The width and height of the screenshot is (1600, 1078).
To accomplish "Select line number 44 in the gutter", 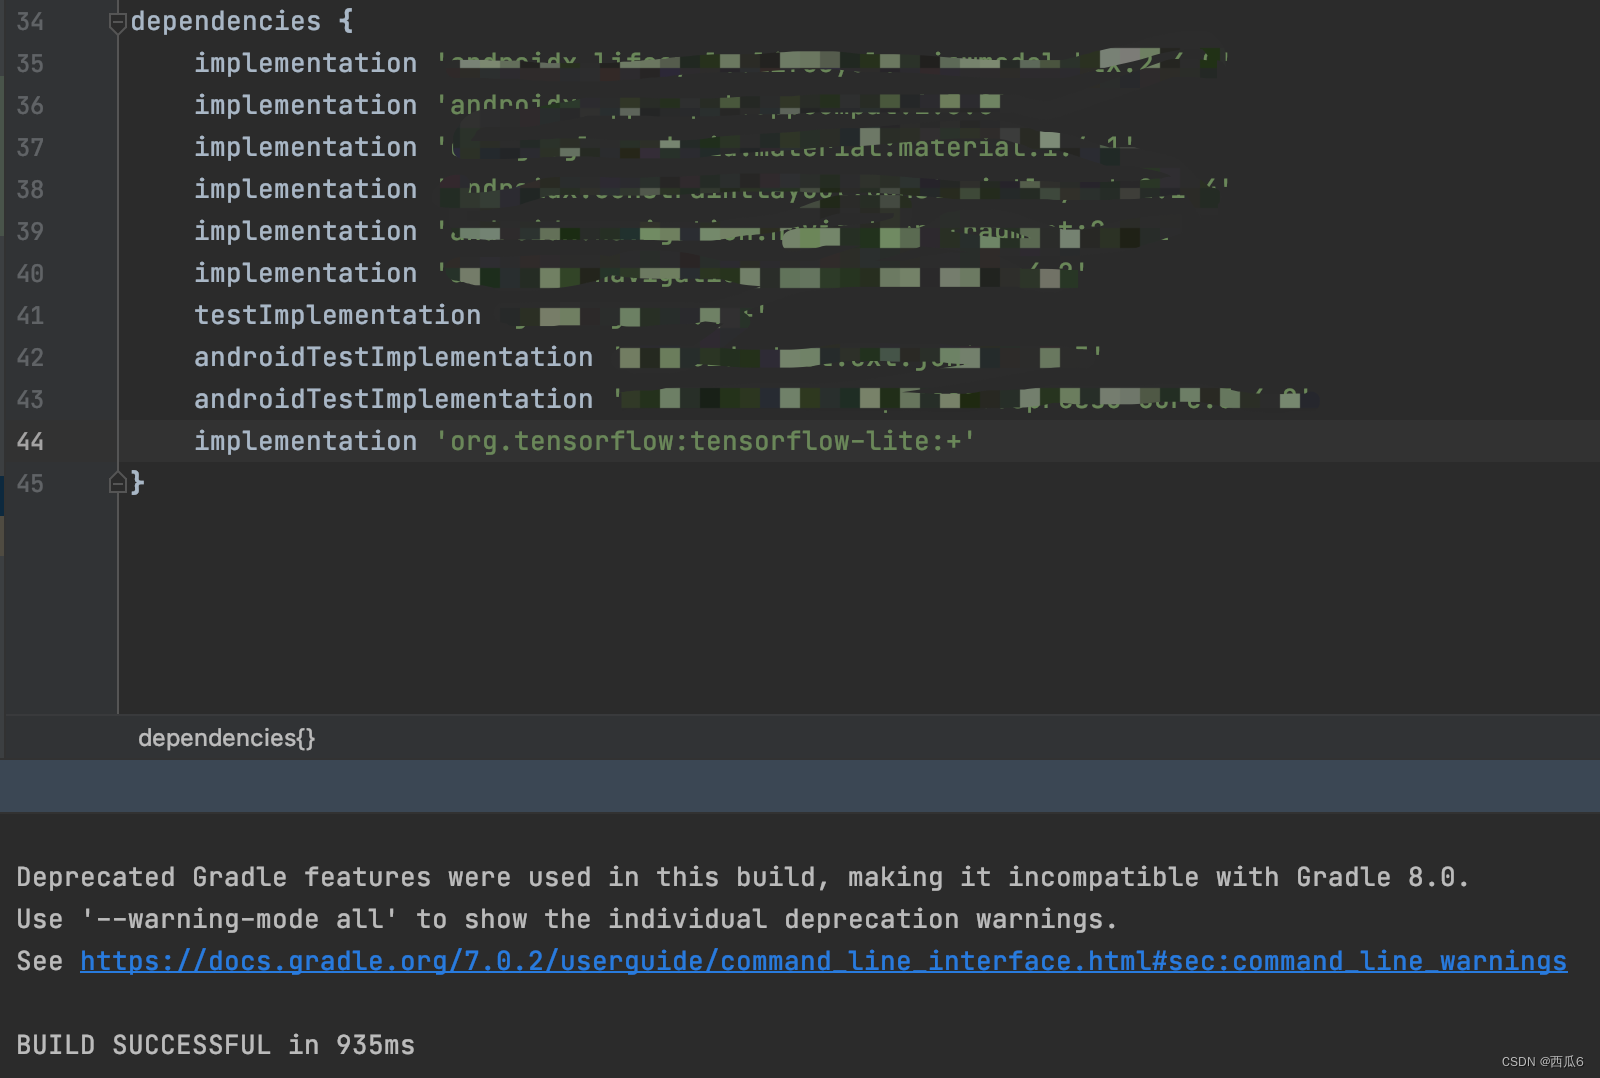I will [x=30, y=441].
